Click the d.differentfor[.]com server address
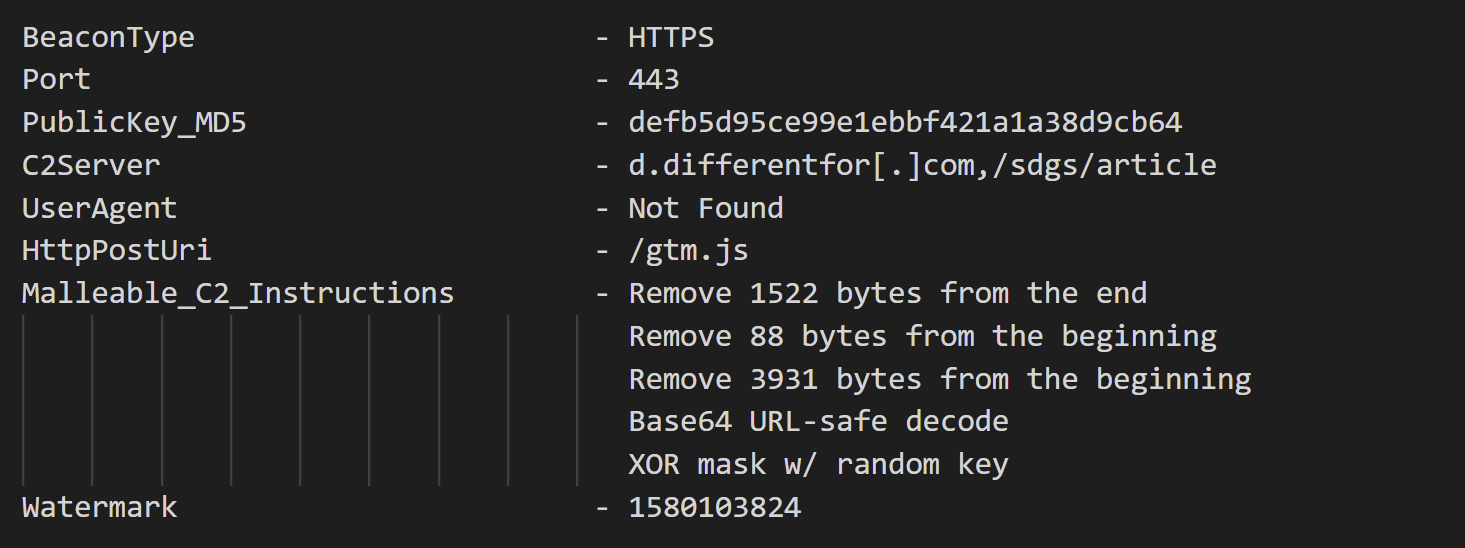The width and height of the screenshot is (1465, 548). (x=802, y=165)
